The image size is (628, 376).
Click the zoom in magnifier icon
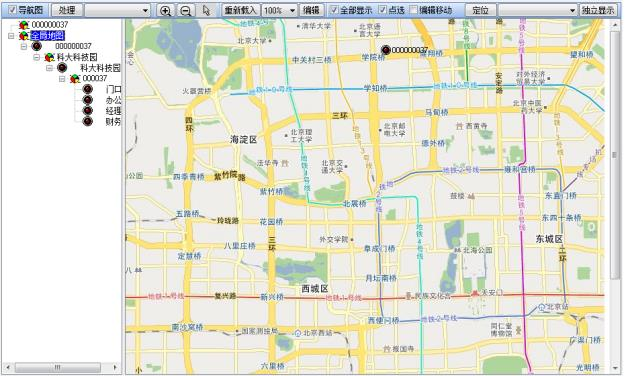tap(165, 10)
